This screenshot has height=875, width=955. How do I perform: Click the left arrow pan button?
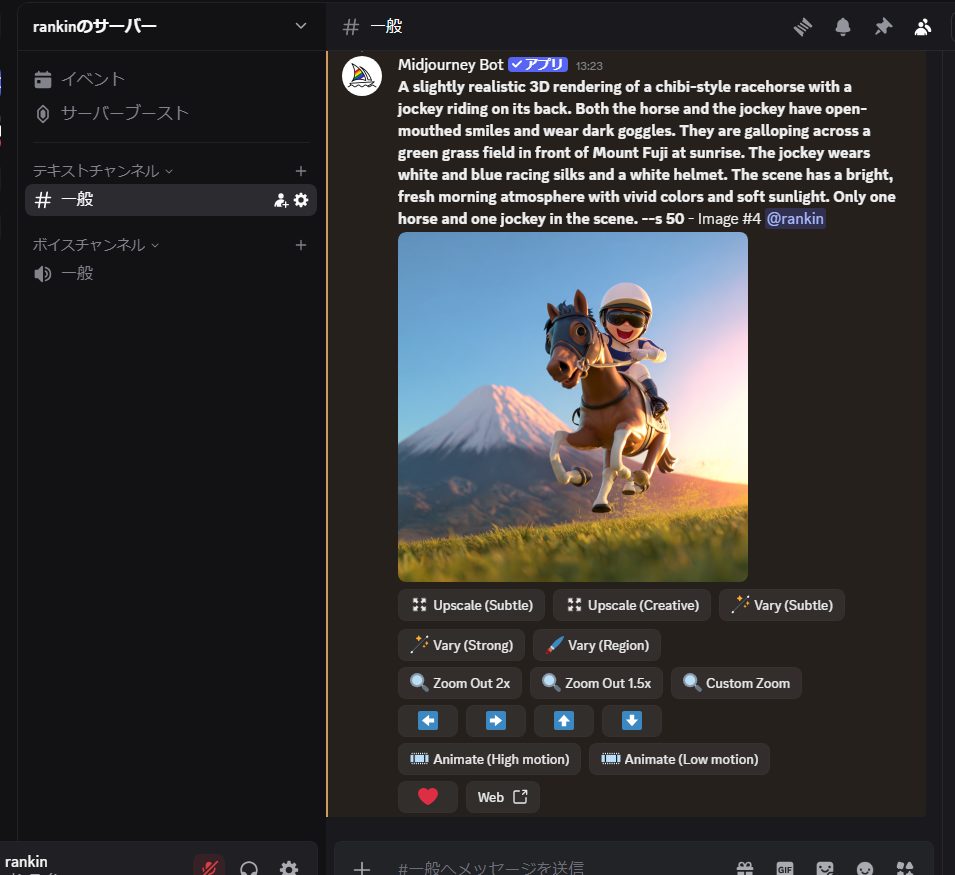click(x=428, y=721)
